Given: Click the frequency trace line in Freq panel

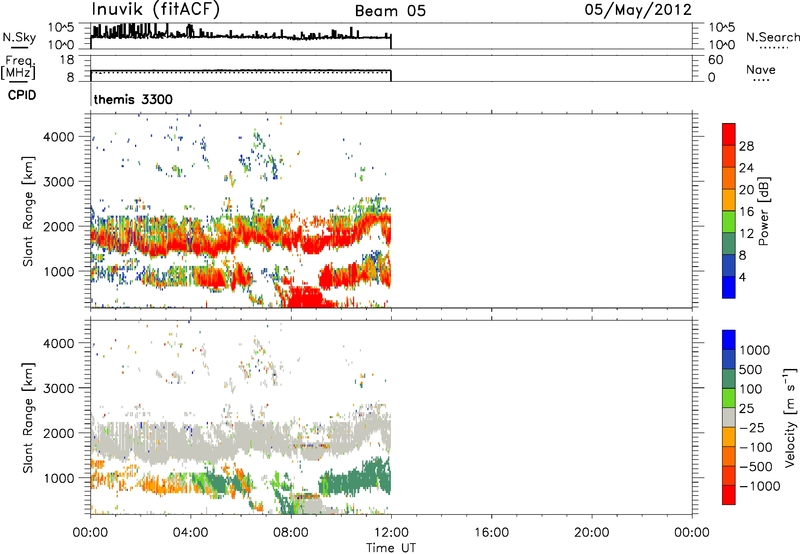Looking at the screenshot, I should pyautogui.click(x=240, y=70).
